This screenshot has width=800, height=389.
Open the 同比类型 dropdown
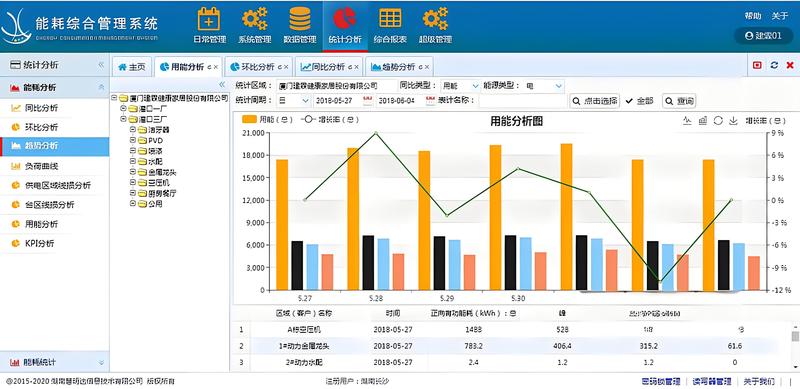[460, 86]
